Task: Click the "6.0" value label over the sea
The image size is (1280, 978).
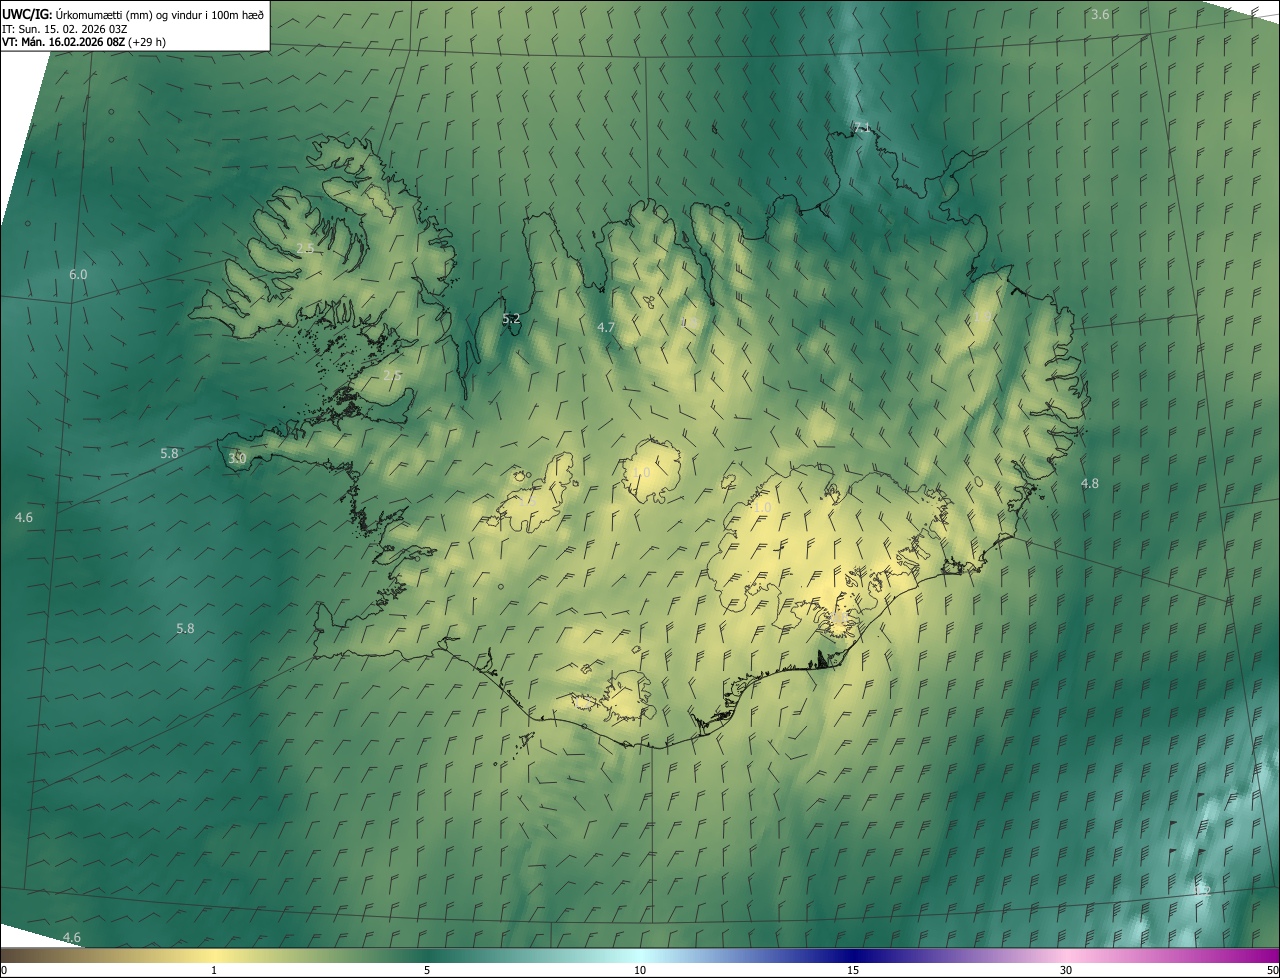Action: (x=78, y=274)
